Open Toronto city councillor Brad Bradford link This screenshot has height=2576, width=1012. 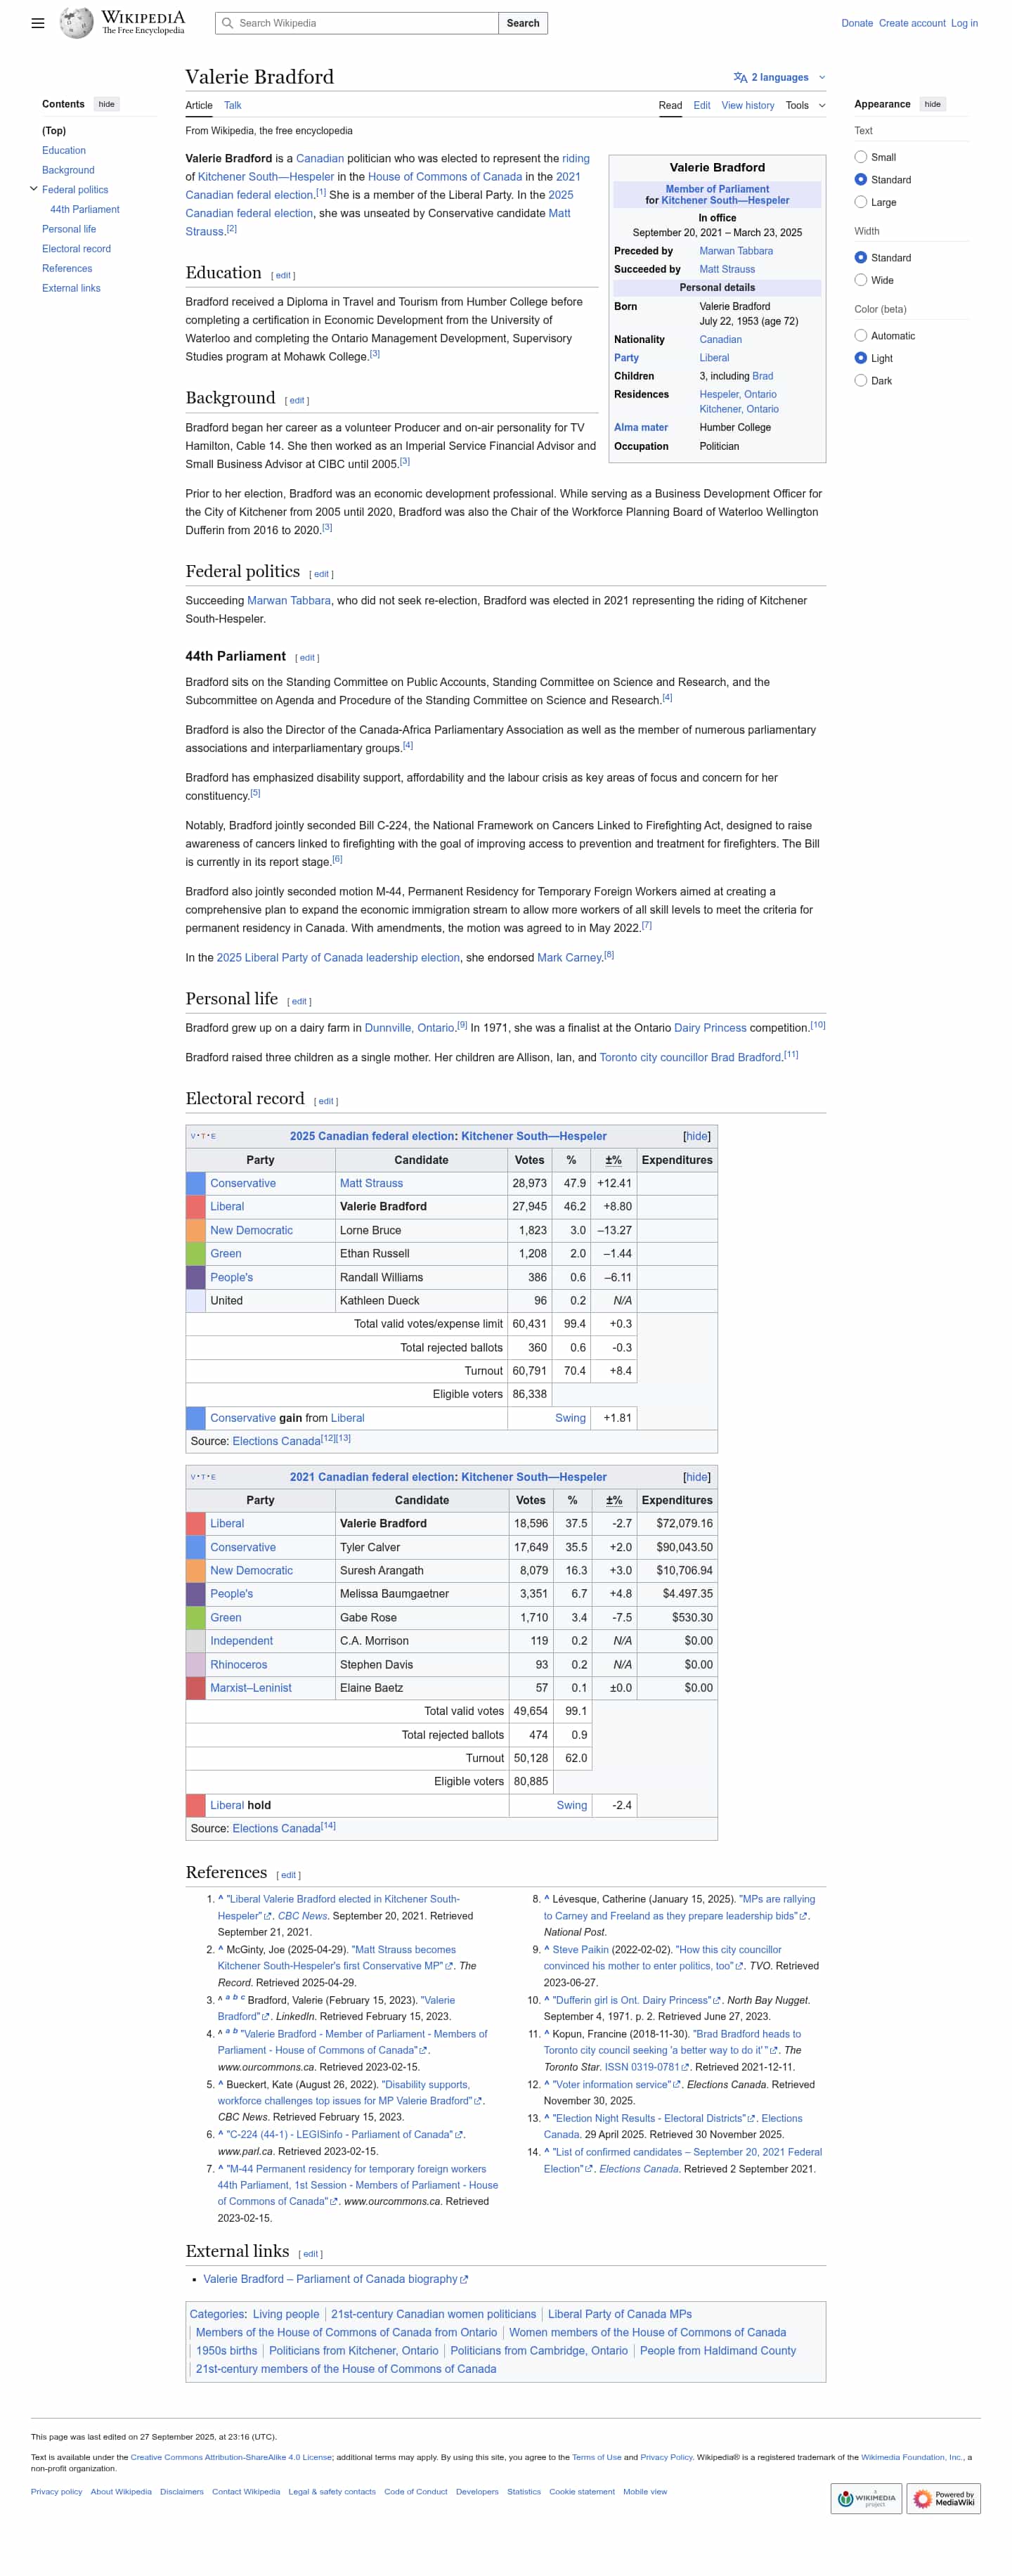[x=690, y=1057]
